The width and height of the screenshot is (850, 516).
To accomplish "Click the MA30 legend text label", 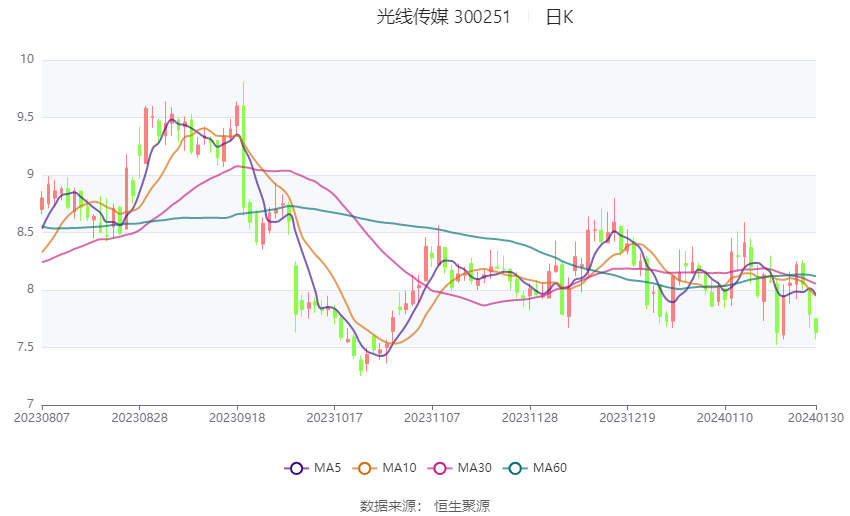I will pyautogui.click(x=474, y=468).
